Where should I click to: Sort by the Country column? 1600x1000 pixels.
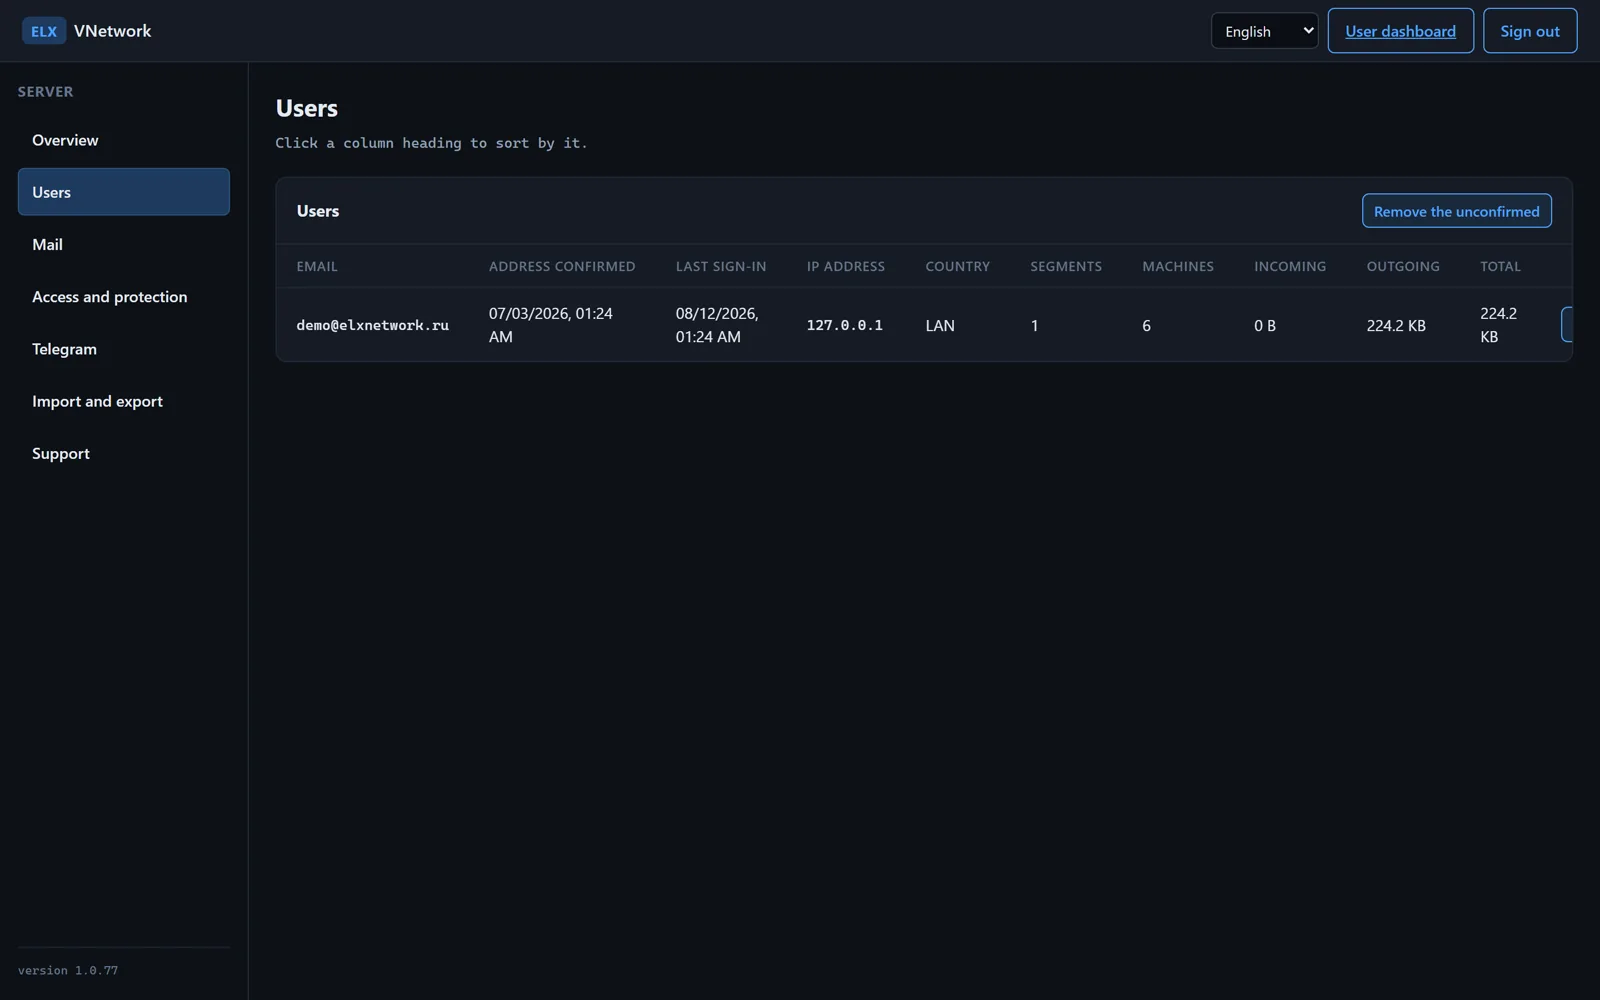(957, 266)
